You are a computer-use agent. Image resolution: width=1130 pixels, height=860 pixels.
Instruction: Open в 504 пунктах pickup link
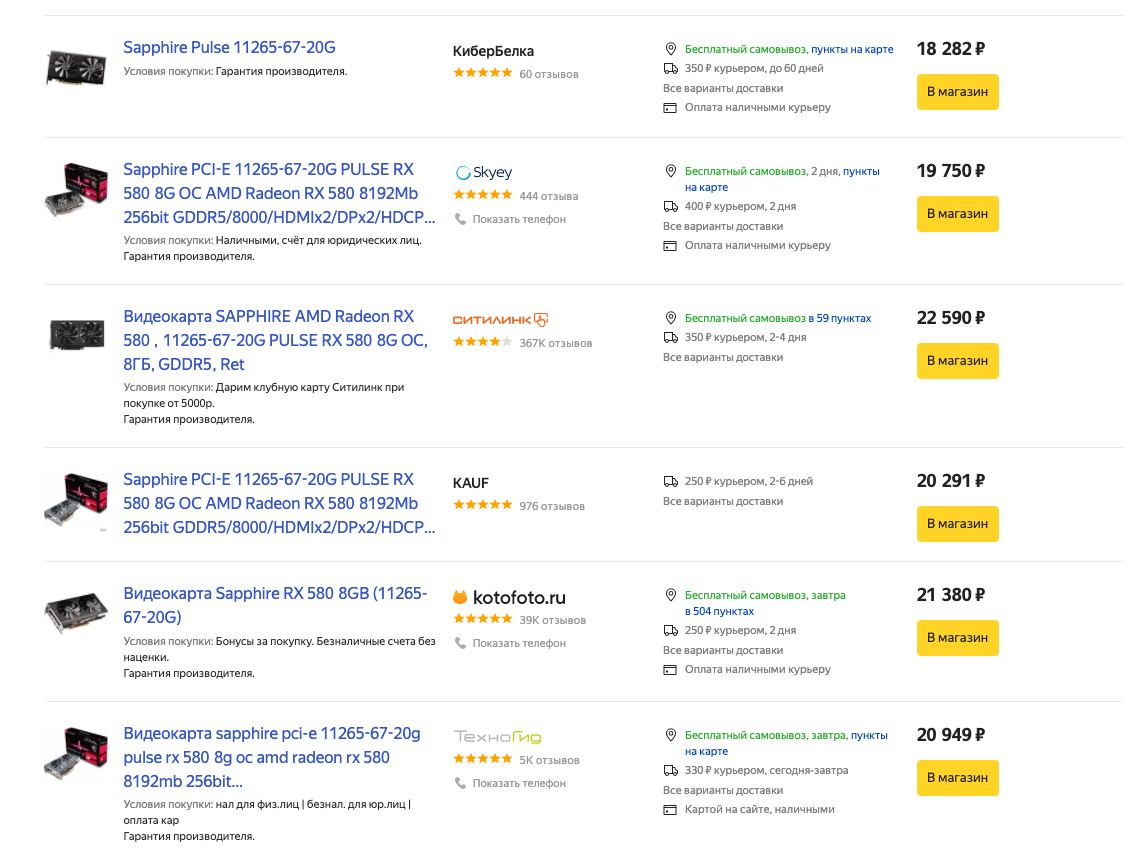pyautogui.click(x=719, y=611)
